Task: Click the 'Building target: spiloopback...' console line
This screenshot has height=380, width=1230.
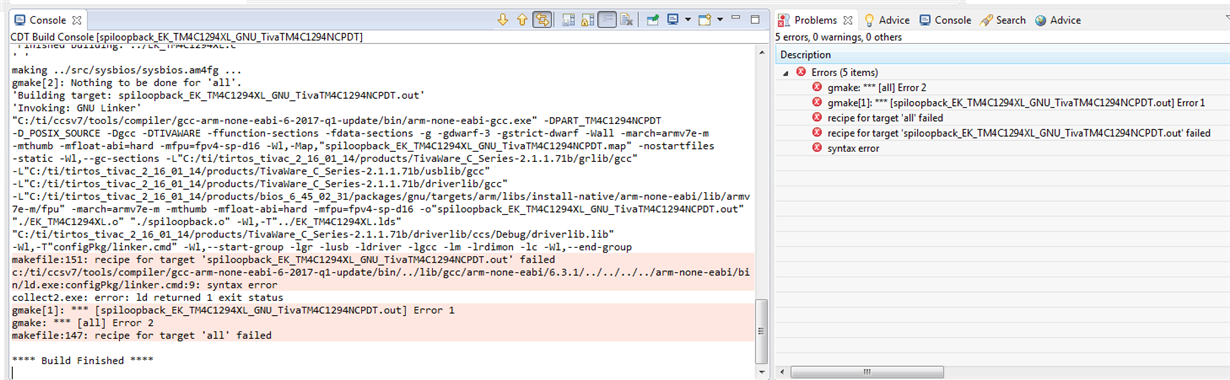Action: click(x=218, y=95)
